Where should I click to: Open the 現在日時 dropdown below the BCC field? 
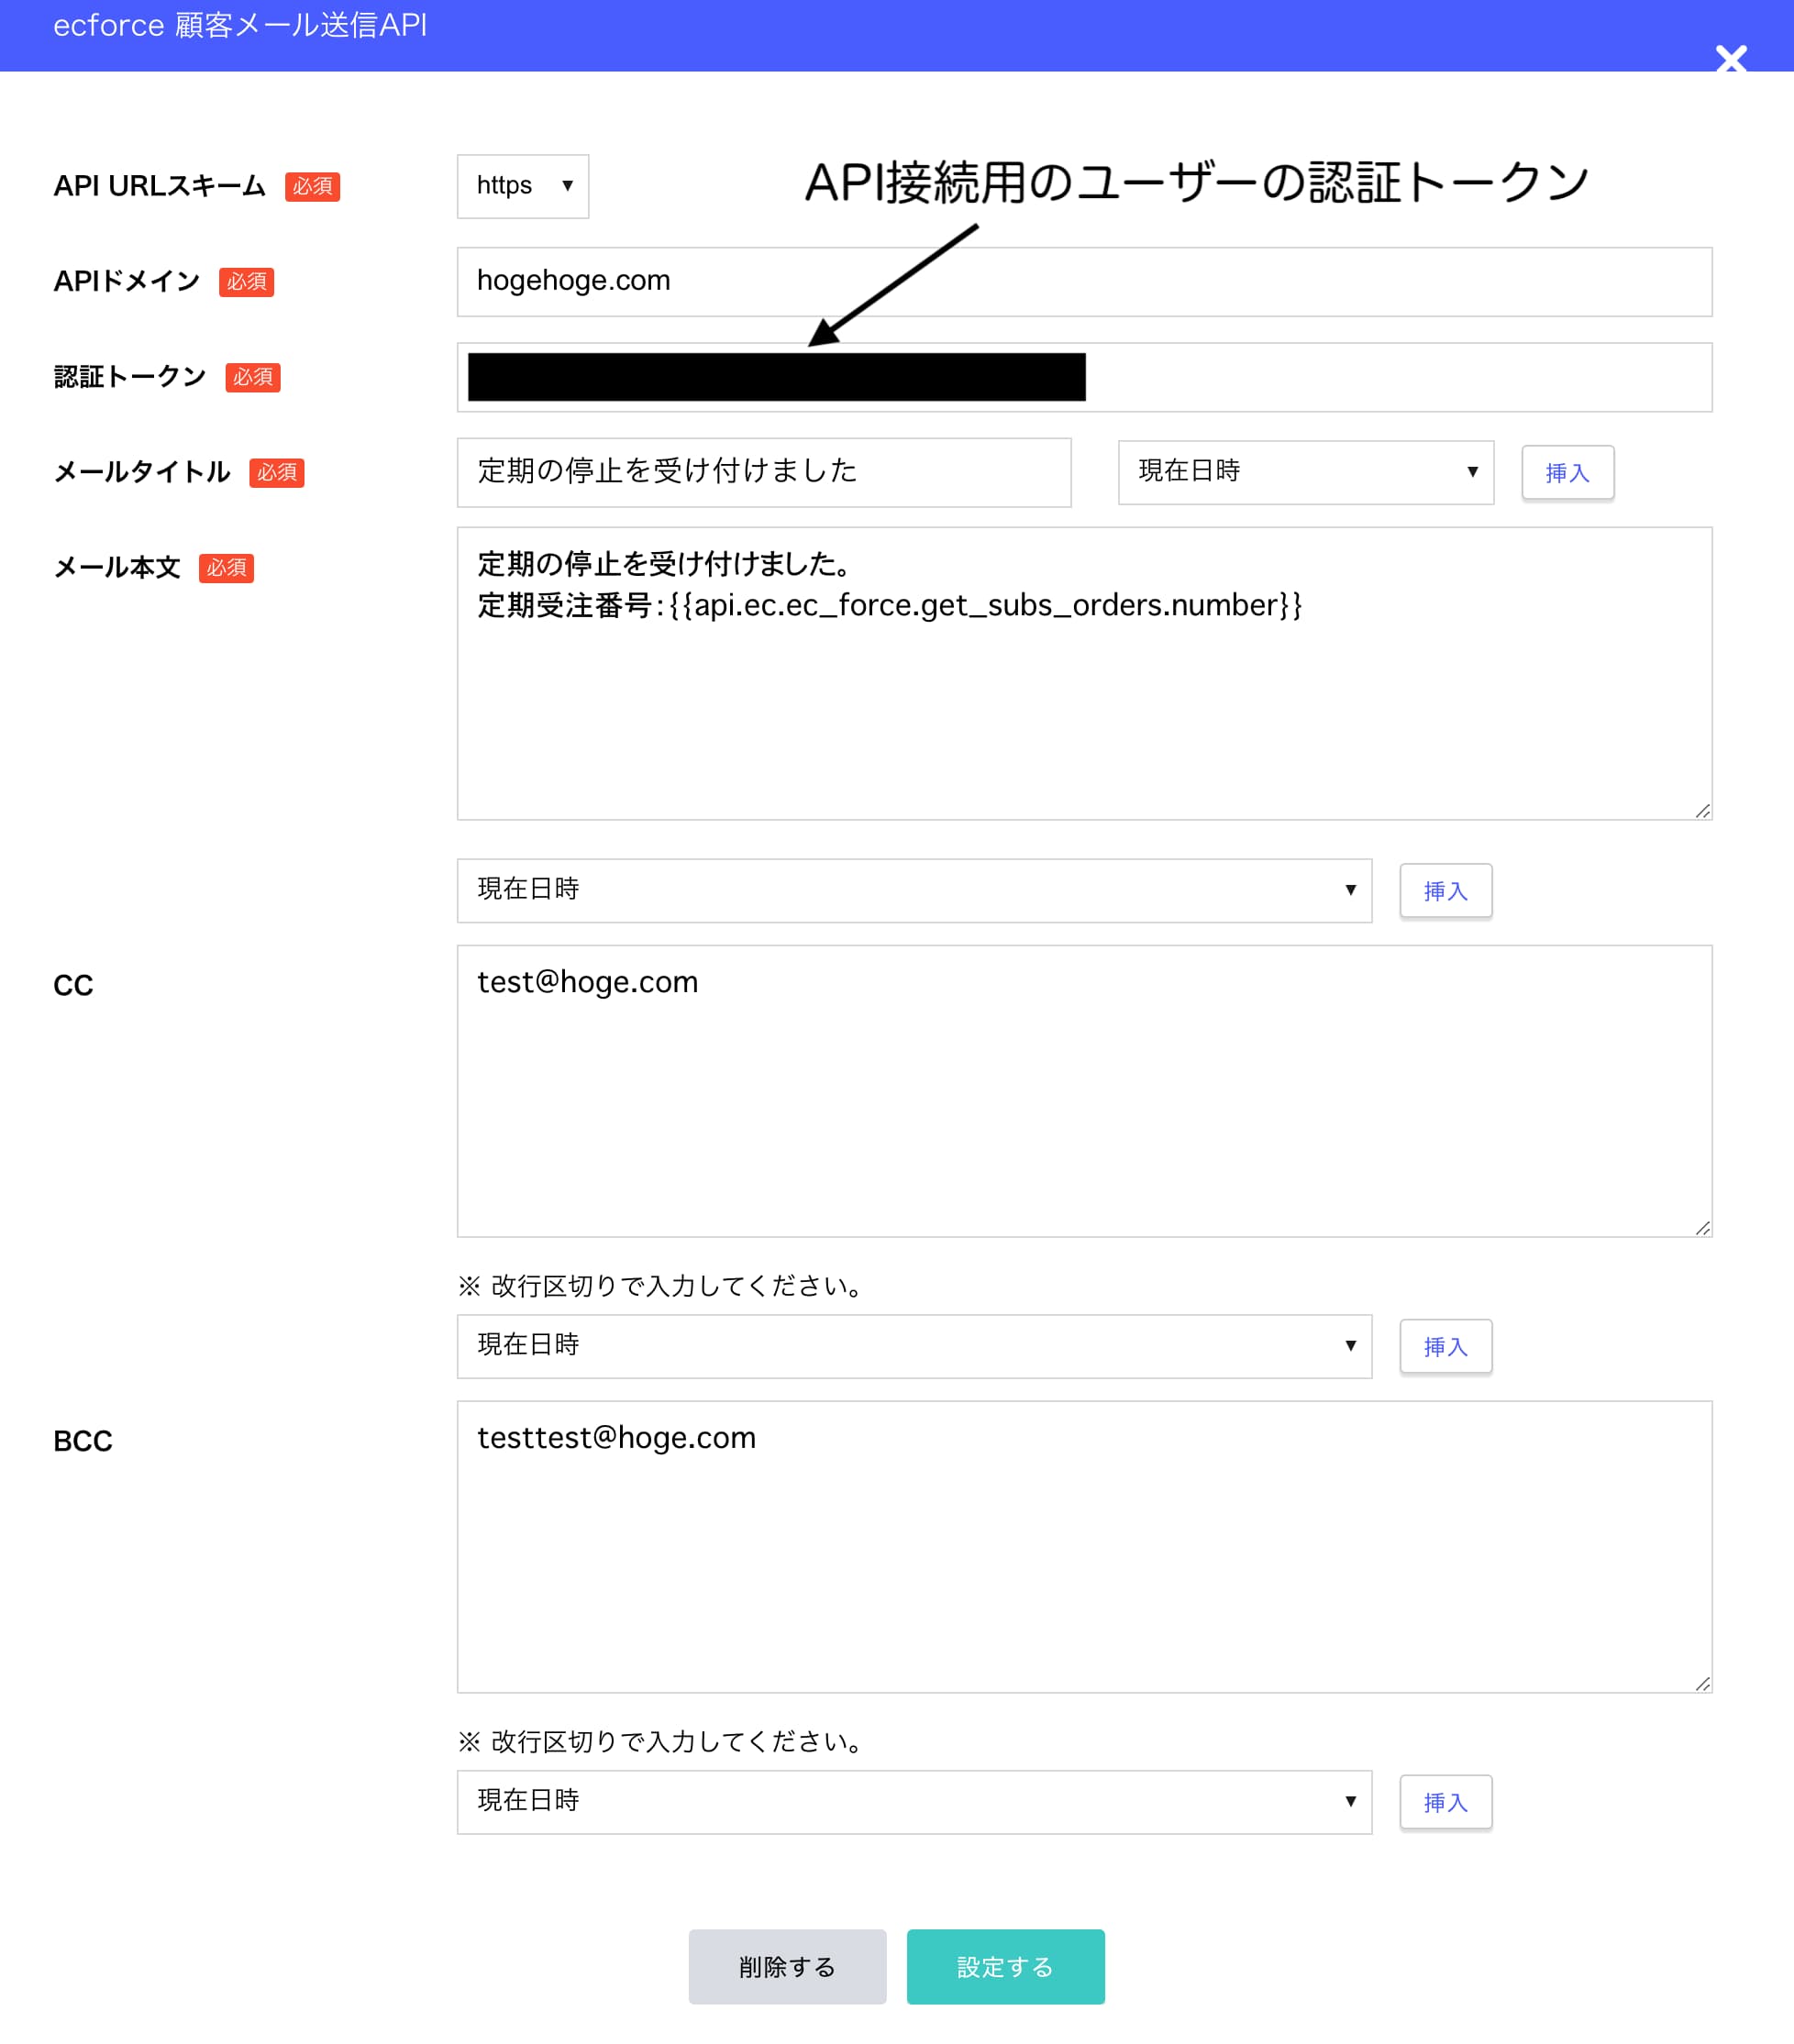click(913, 1802)
